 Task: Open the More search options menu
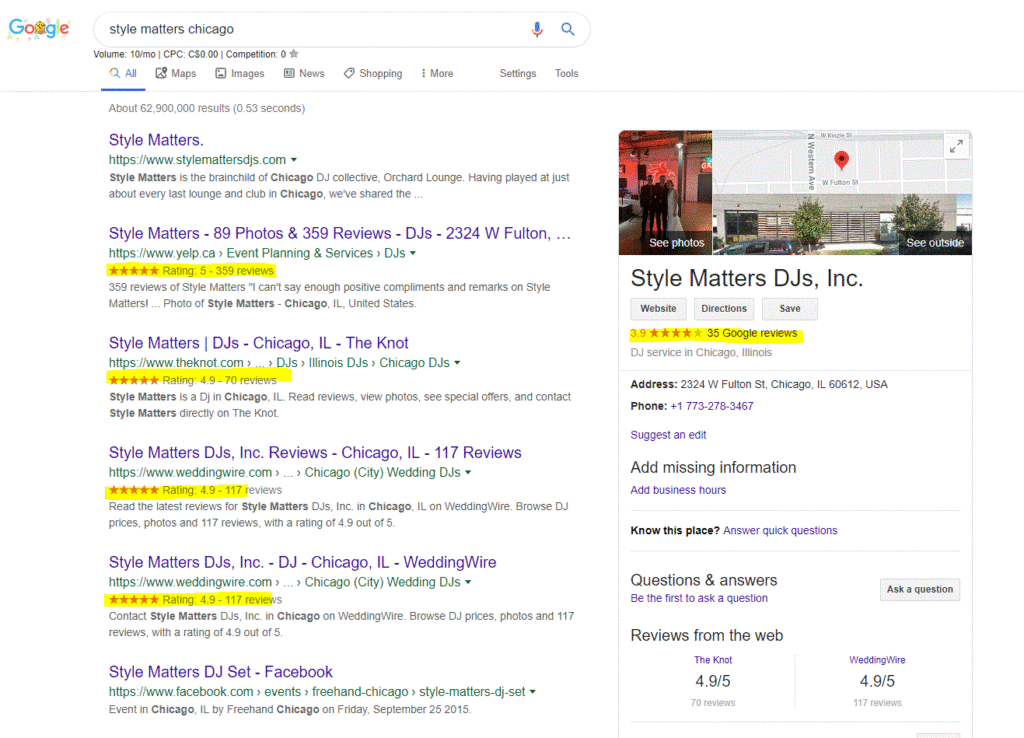[x=437, y=74]
